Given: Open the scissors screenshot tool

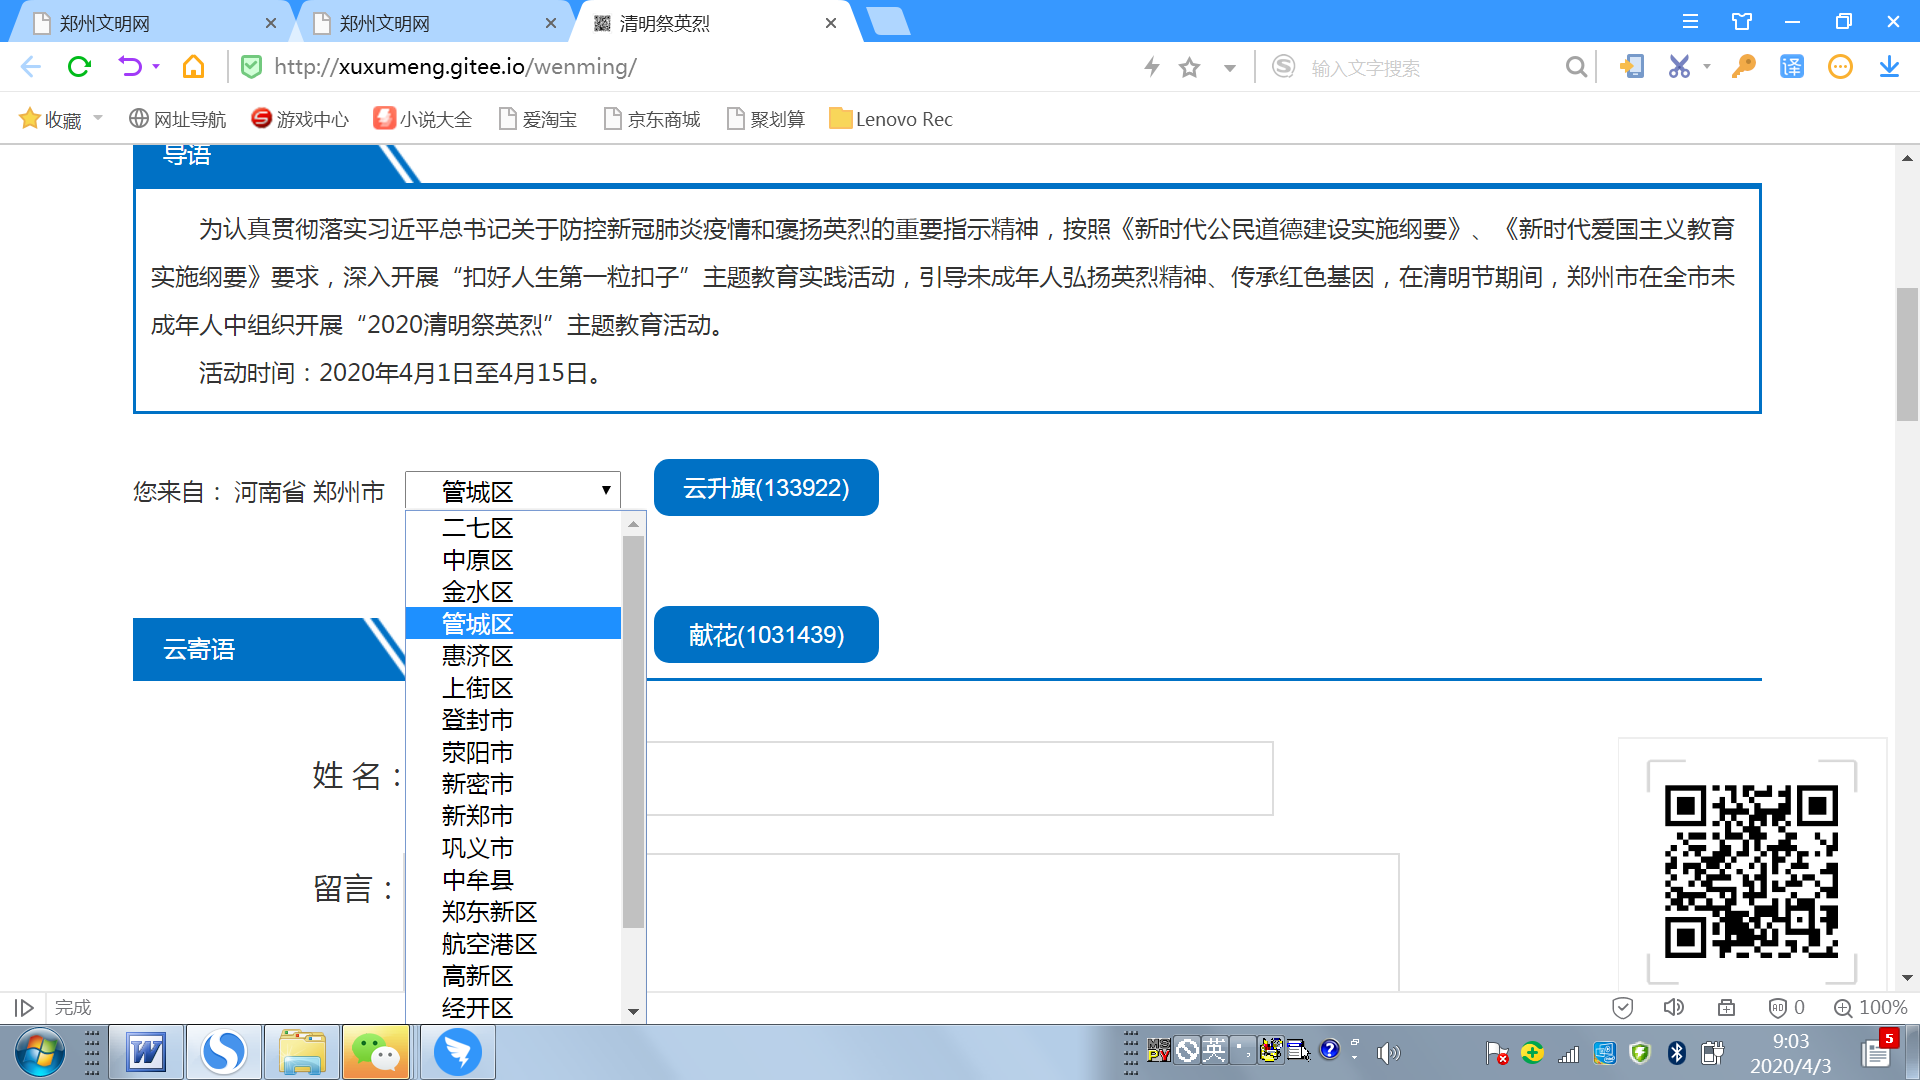Looking at the screenshot, I should tap(1679, 67).
